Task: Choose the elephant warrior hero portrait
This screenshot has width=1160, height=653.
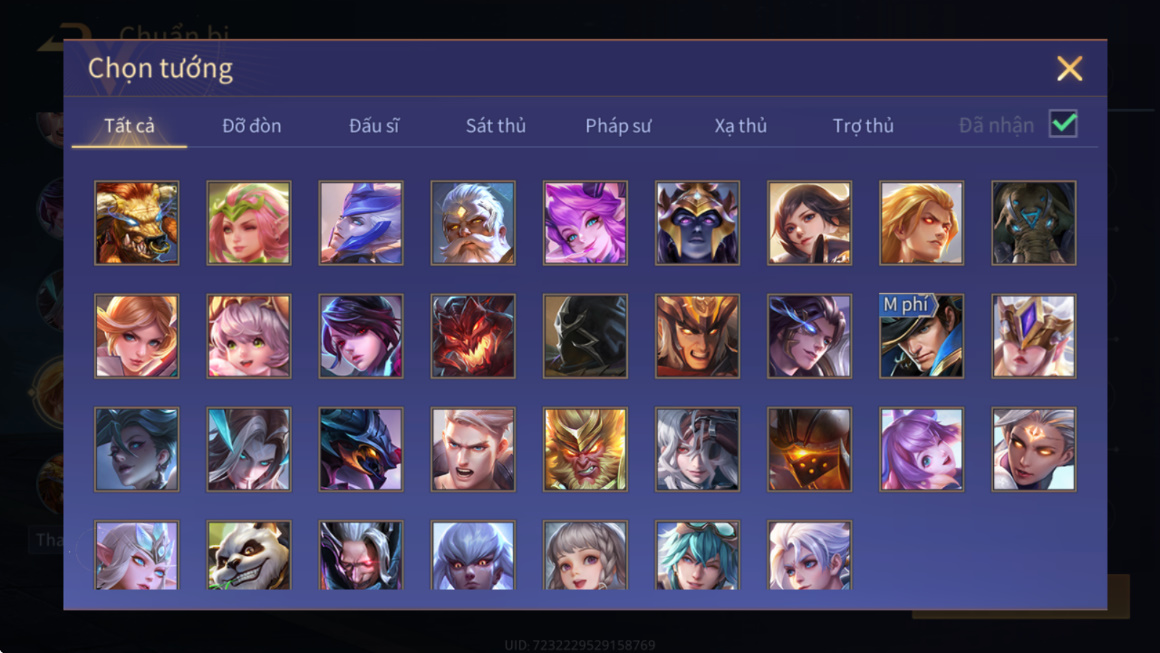Action: click(1033, 223)
